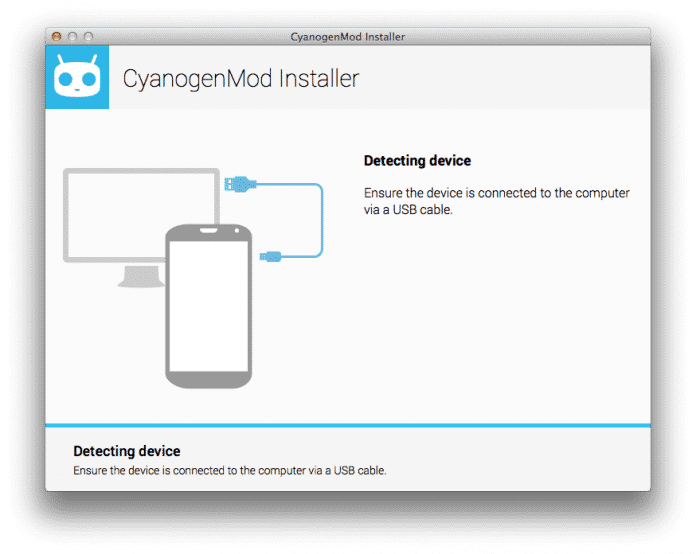Image resolution: width=696 pixels, height=554 pixels.
Task: Click the smartphone illustration's white screen
Action: pos(208,308)
